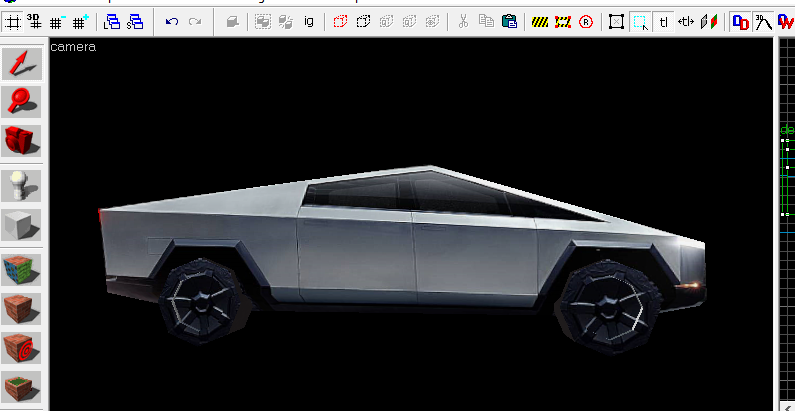
Task: Edit cordon bounds (striped icon with red corners)
Action: (x=563, y=22)
